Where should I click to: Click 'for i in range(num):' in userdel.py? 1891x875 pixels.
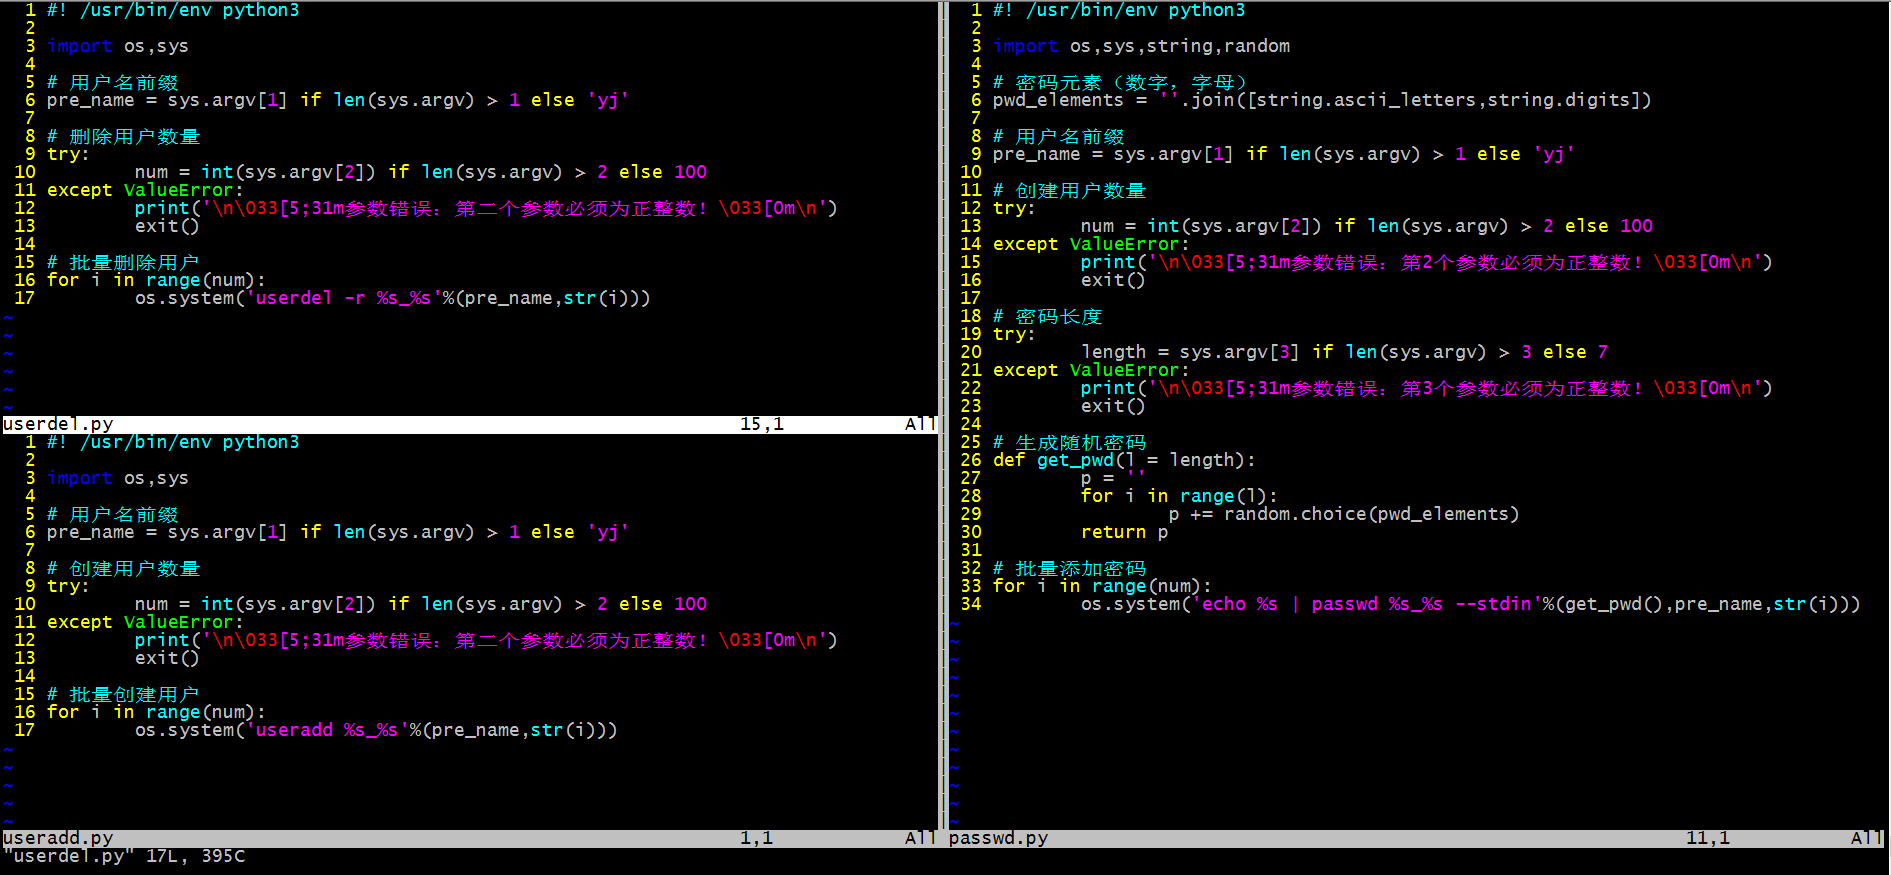point(156,280)
